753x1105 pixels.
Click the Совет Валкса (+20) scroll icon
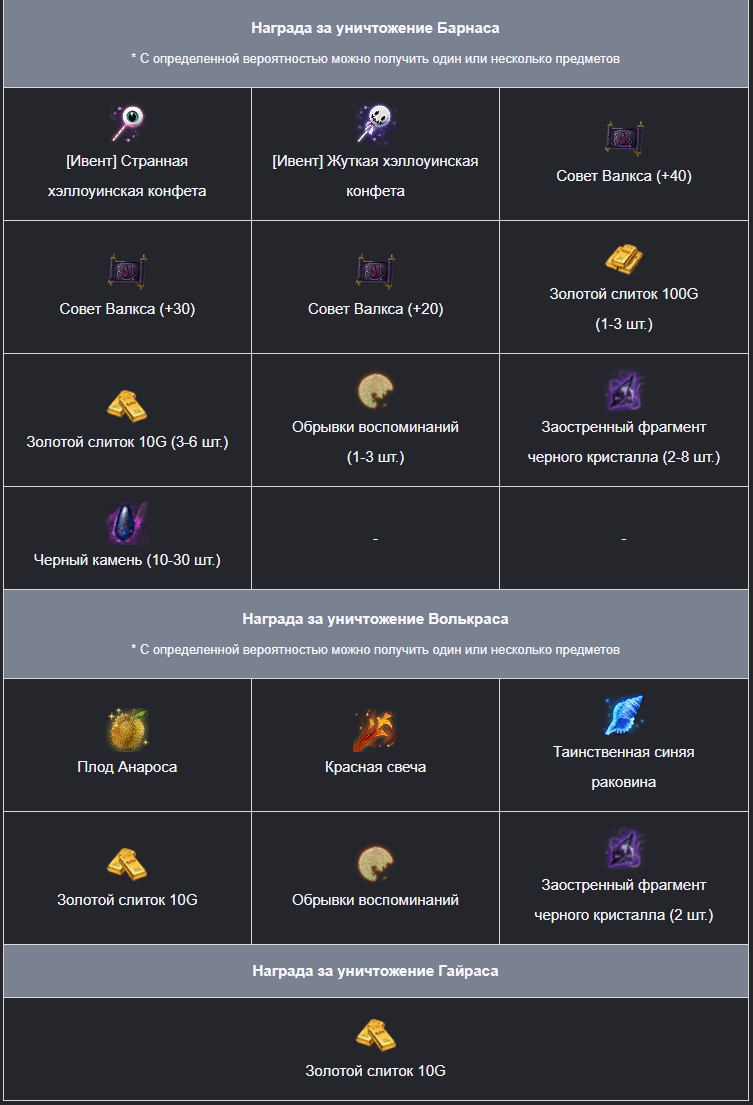(375, 271)
